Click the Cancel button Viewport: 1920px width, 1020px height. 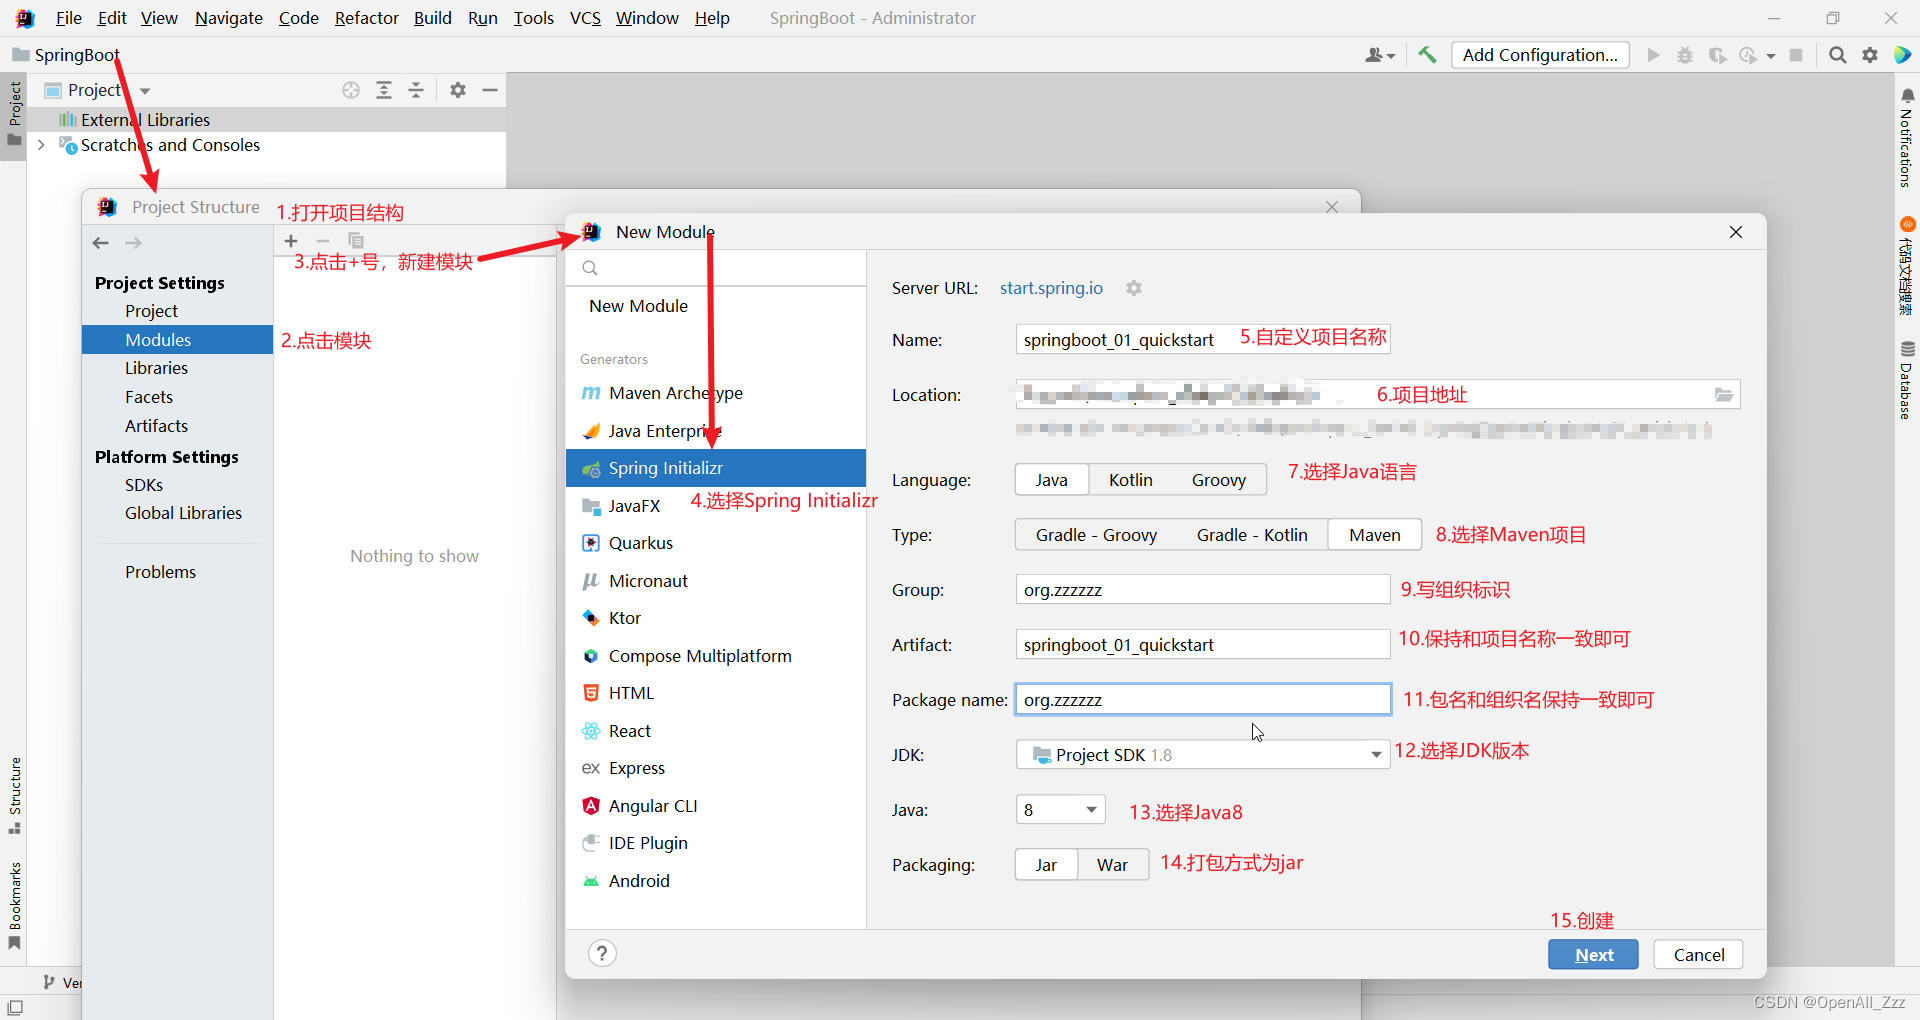coord(1698,955)
